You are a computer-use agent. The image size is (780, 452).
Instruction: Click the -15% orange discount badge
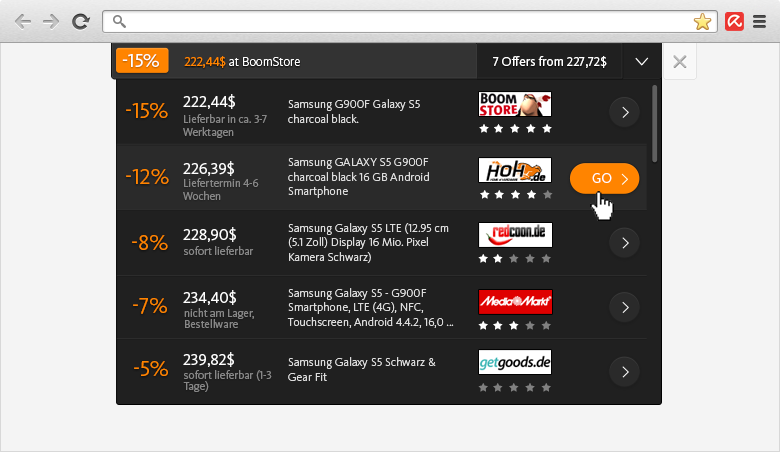142,61
